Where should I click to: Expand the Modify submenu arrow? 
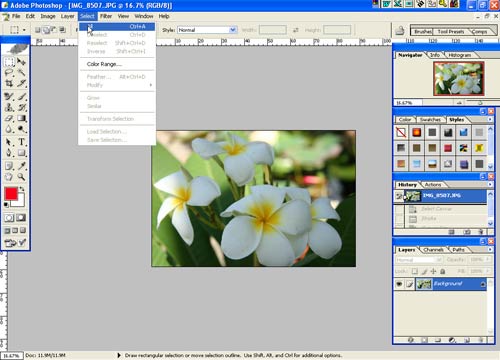click(151, 85)
